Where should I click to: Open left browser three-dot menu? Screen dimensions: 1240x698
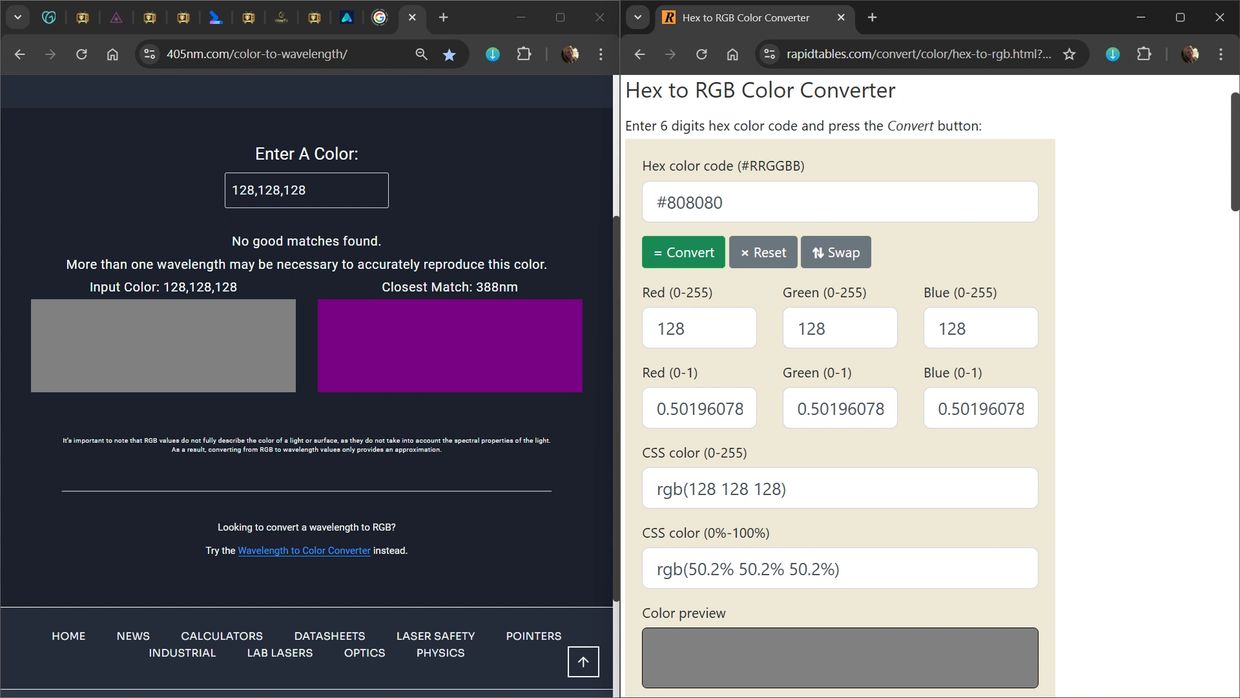600,54
